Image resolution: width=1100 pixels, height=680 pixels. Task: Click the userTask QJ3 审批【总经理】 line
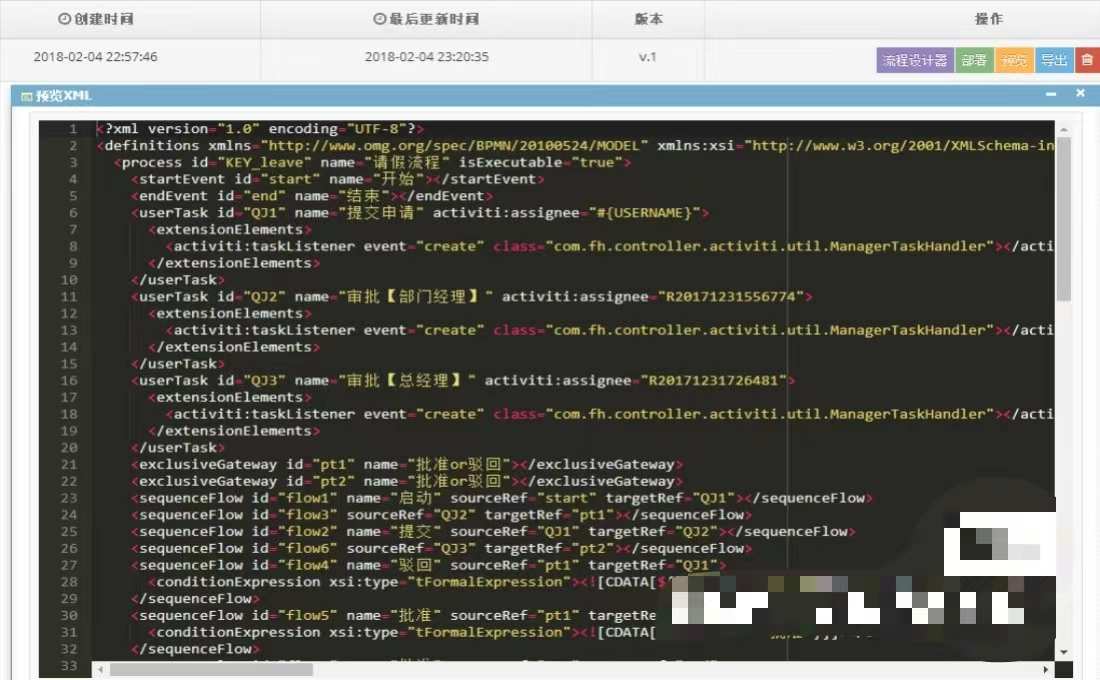point(463,380)
